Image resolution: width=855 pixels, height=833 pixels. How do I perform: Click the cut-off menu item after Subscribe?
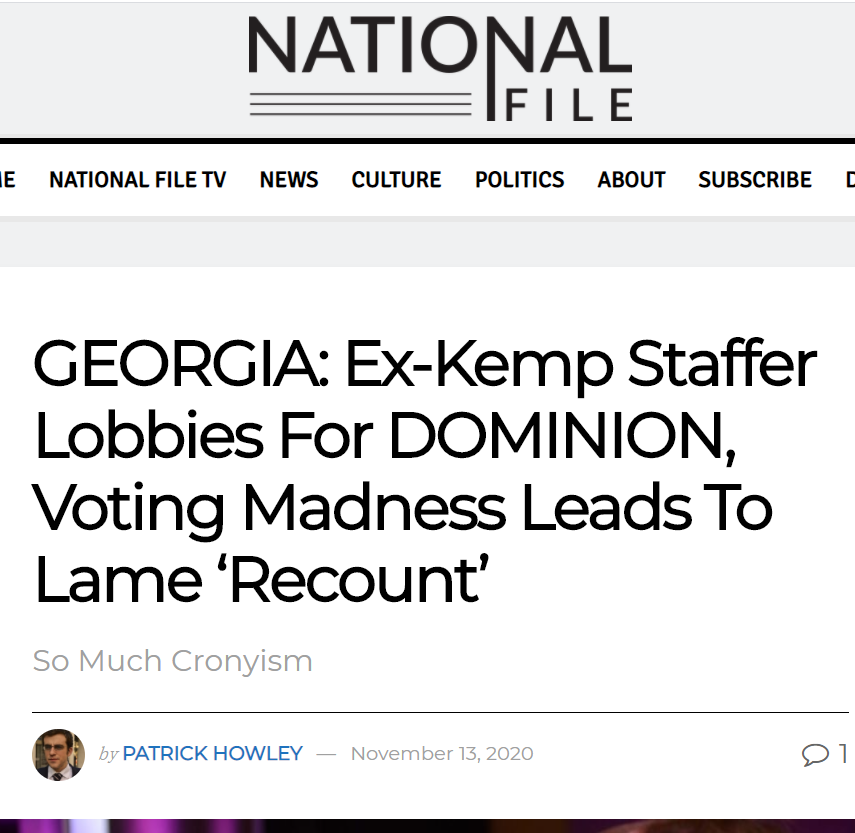[x=849, y=180]
